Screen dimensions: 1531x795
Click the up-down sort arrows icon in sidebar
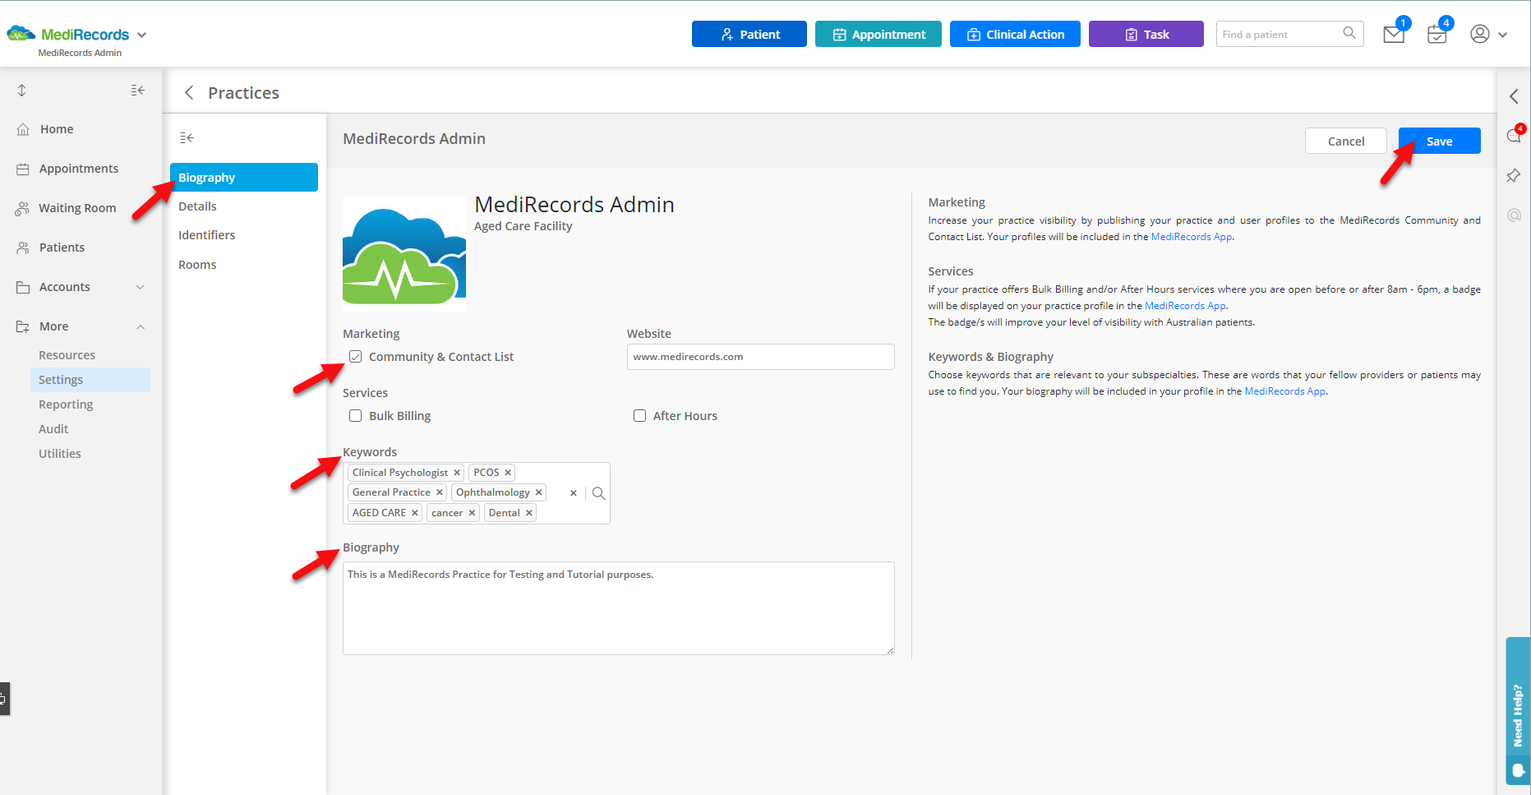(22, 90)
